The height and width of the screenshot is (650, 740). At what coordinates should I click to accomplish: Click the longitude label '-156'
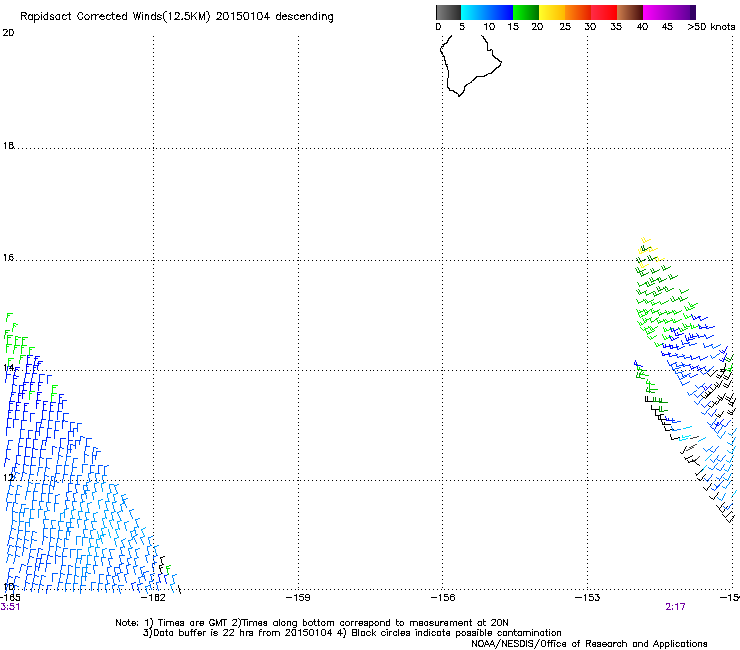(x=443, y=598)
